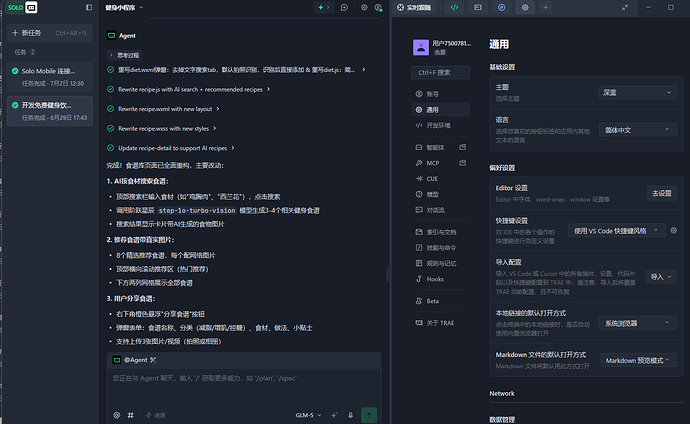Open 技能与命令 settings item
The width and height of the screenshot is (690, 424).
(x=440, y=248)
